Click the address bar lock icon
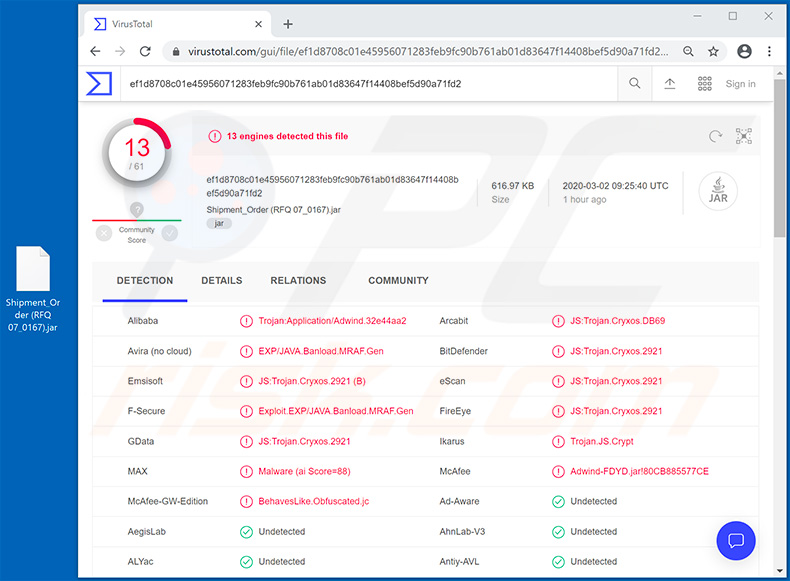The image size is (790, 581). click(176, 51)
